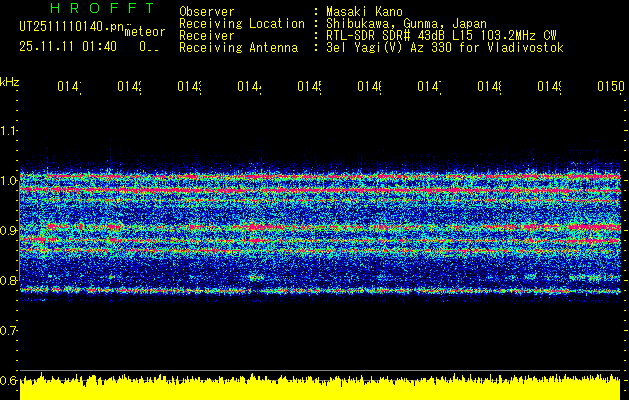
Task: Click the 'Receiving Antenna' field label
Action: pos(238,47)
